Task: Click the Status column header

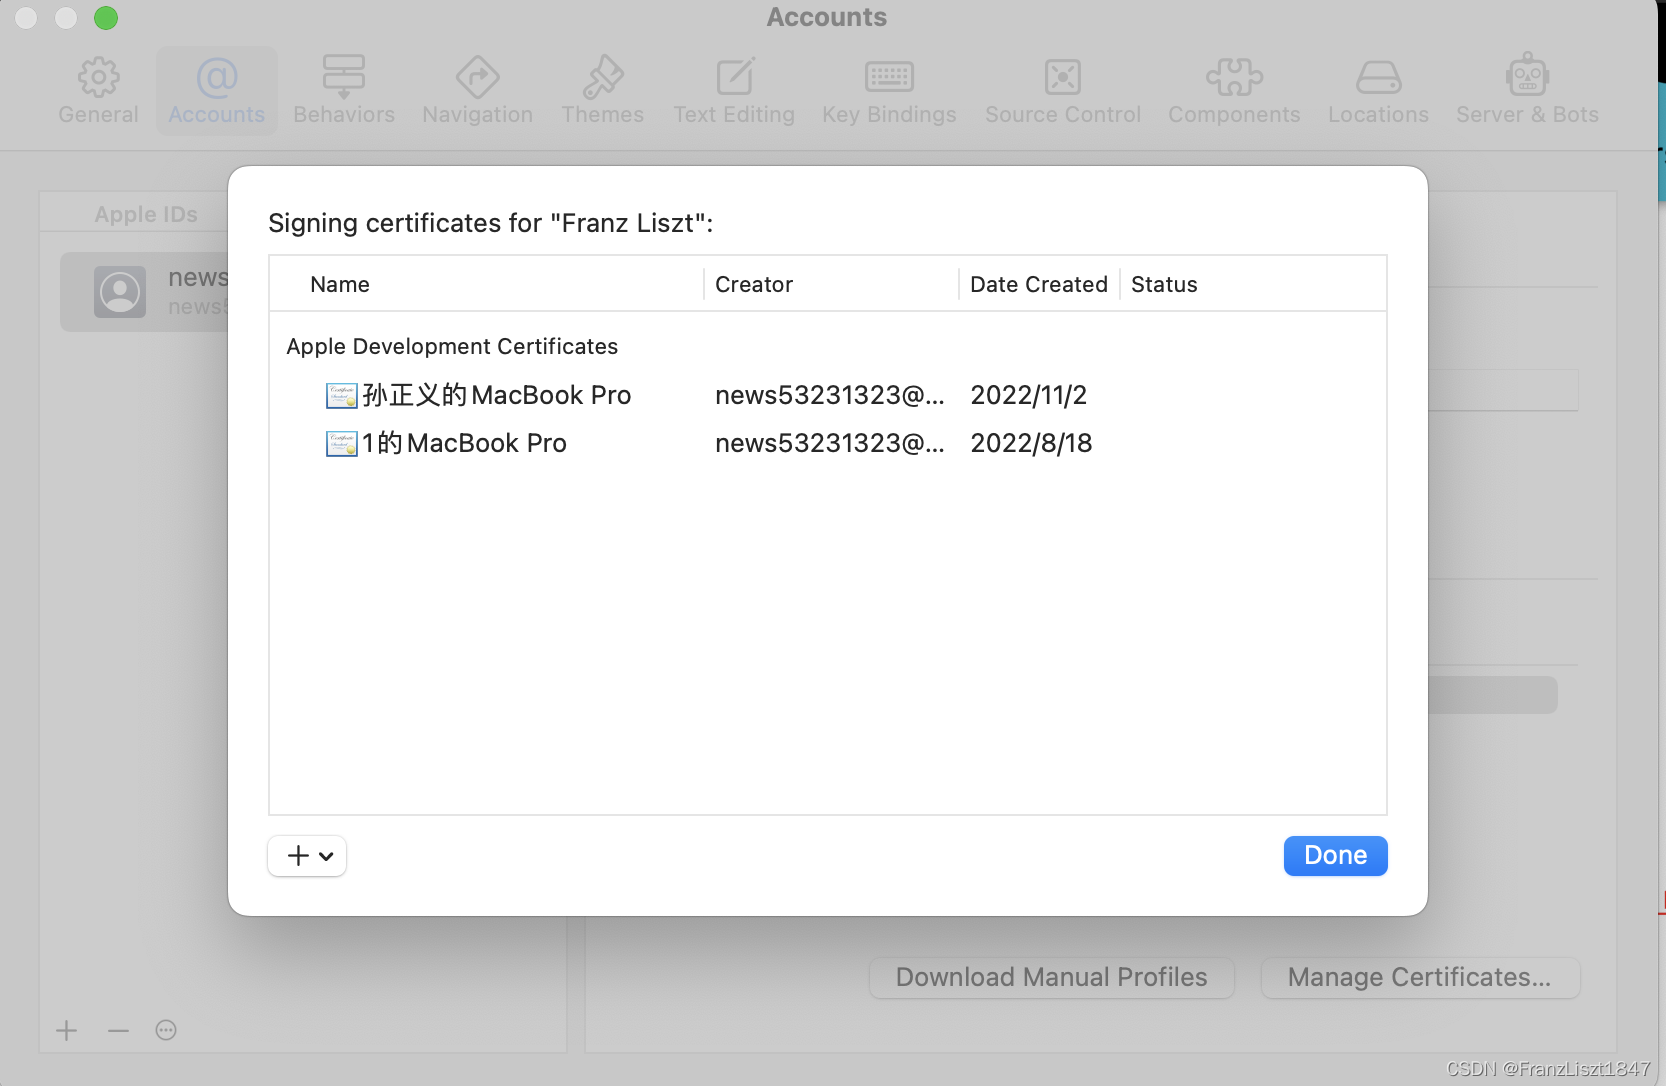Action: 1164,285
